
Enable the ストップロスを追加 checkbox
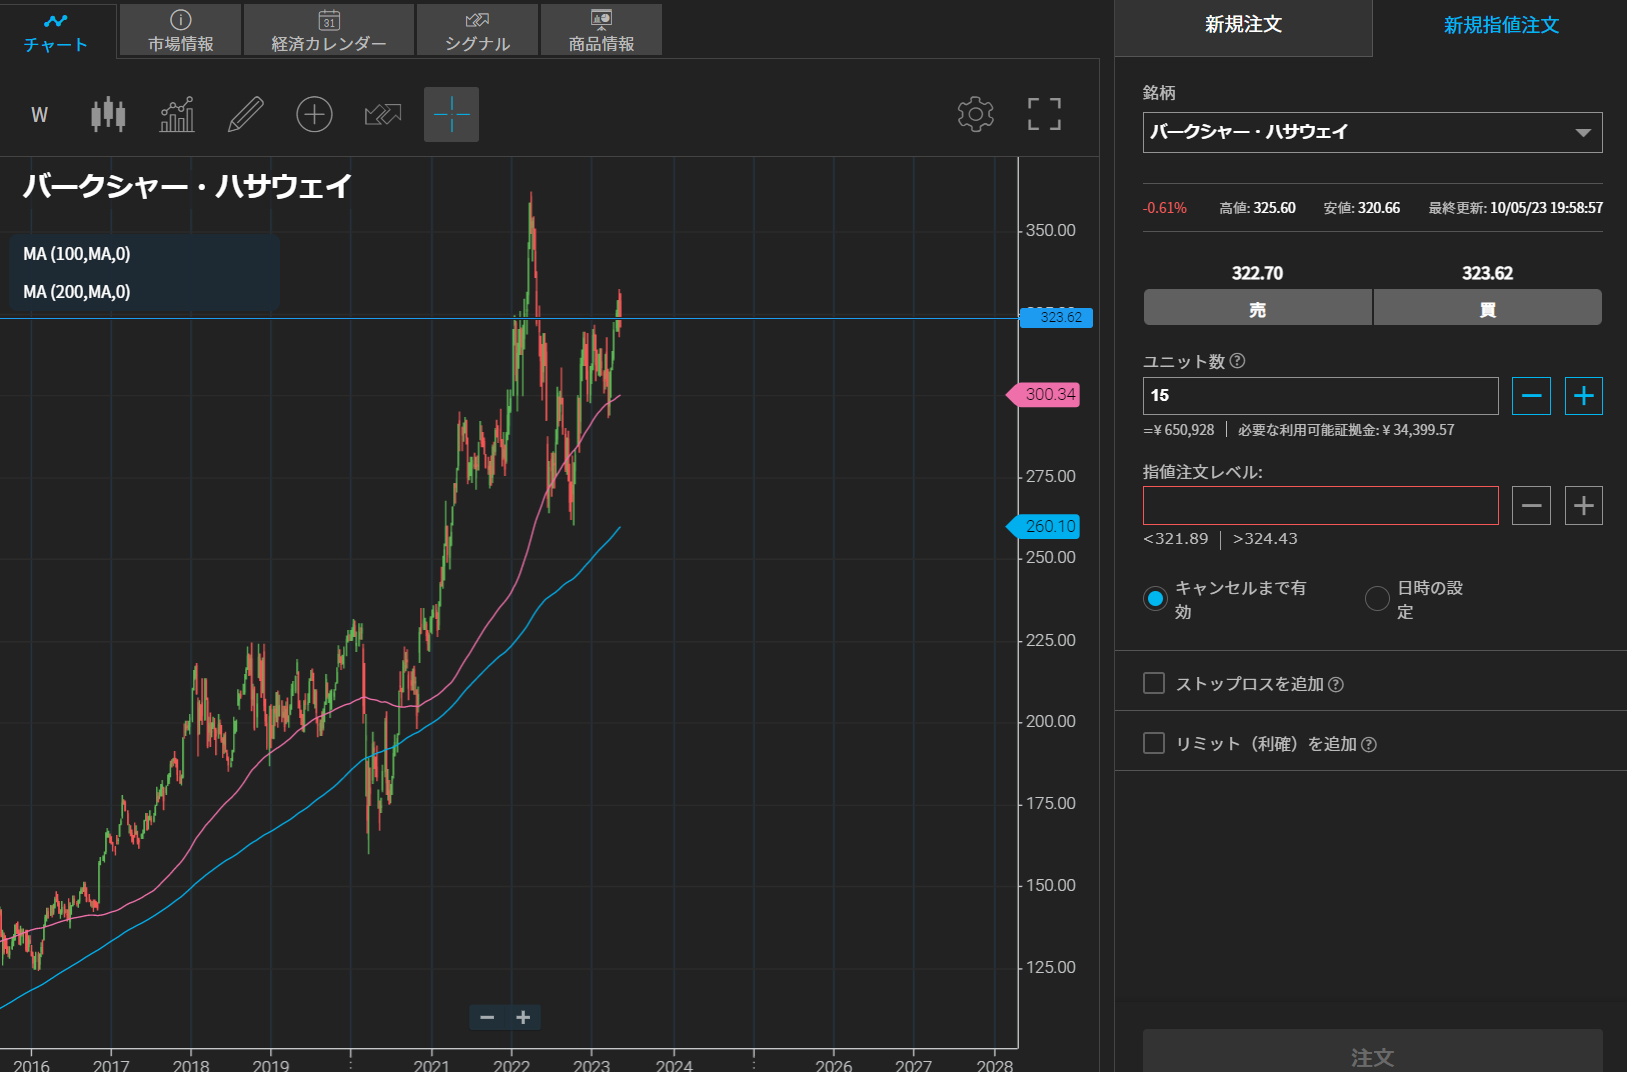point(1154,683)
